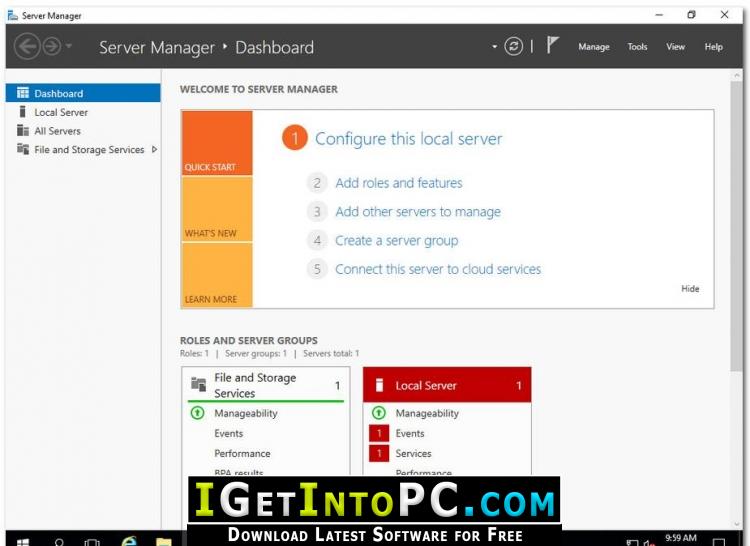Open Events in File and Storage tile
The height and width of the screenshot is (546, 750).
click(x=229, y=434)
